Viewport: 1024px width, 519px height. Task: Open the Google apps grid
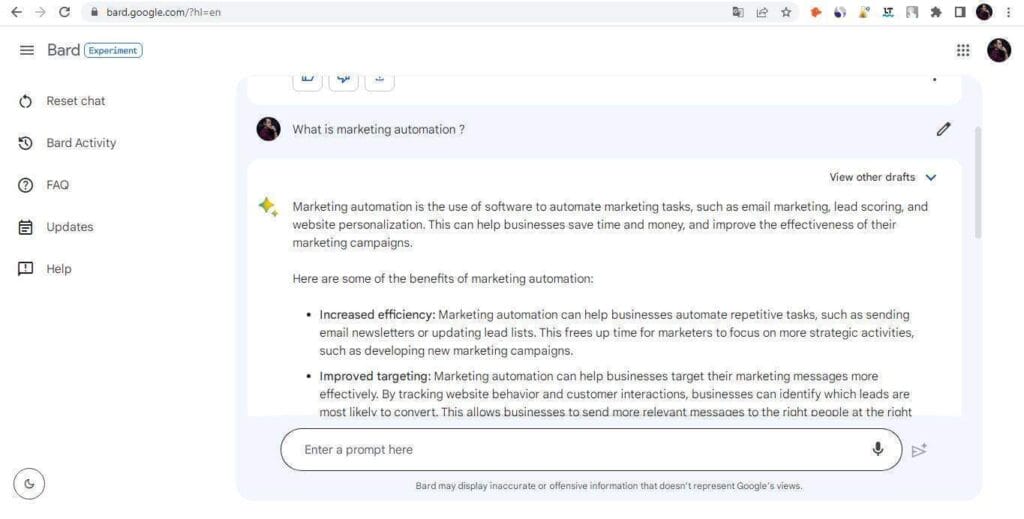(x=963, y=50)
